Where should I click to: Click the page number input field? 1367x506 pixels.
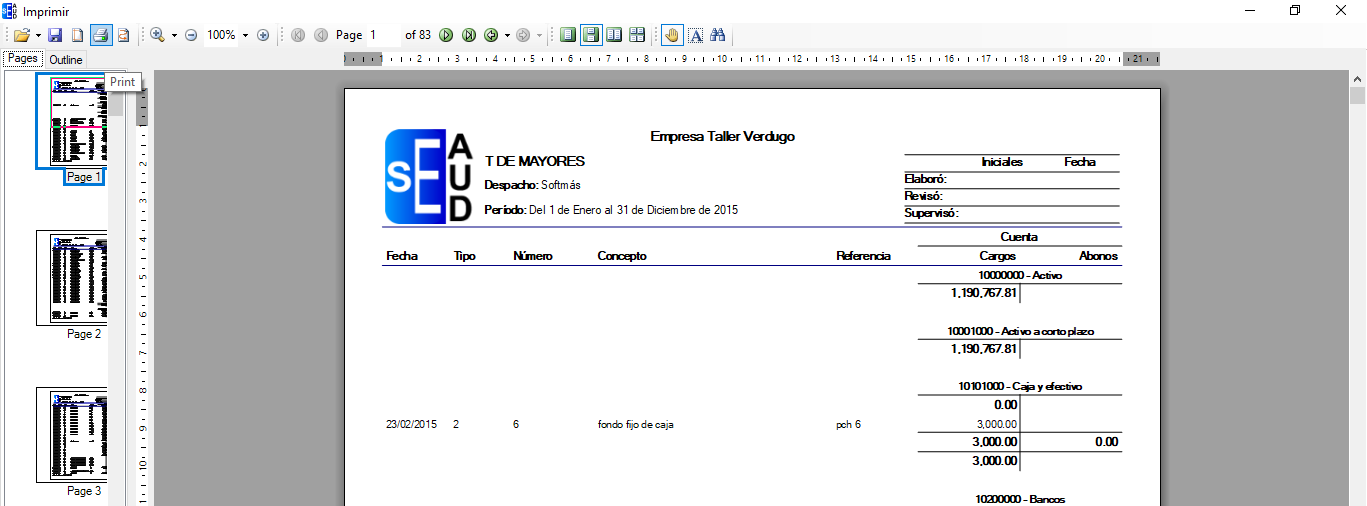pos(383,35)
